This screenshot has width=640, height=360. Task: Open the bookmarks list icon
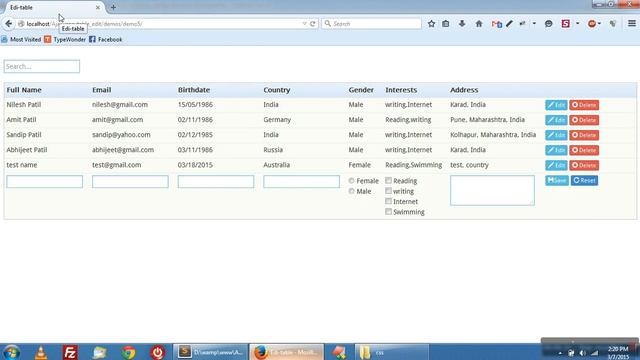coord(446,24)
